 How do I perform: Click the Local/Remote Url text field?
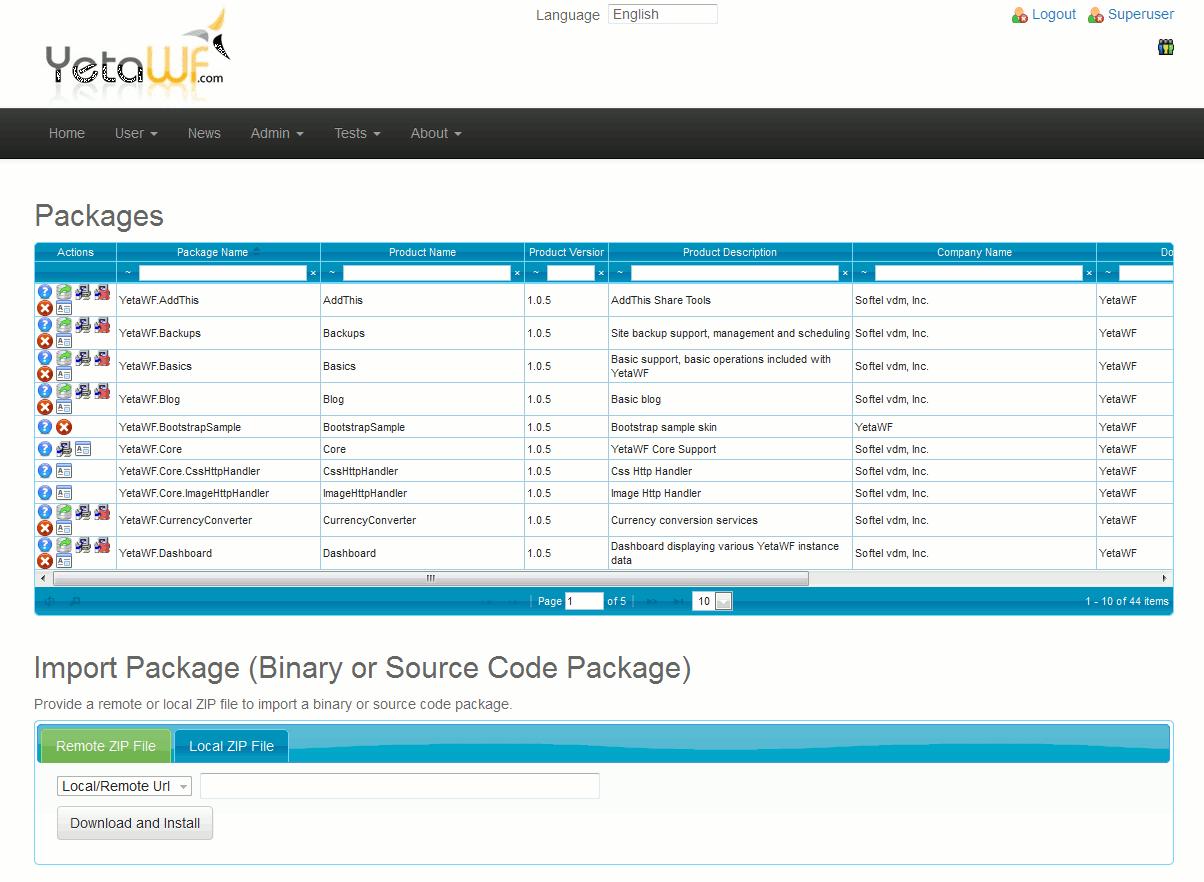[400, 786]
